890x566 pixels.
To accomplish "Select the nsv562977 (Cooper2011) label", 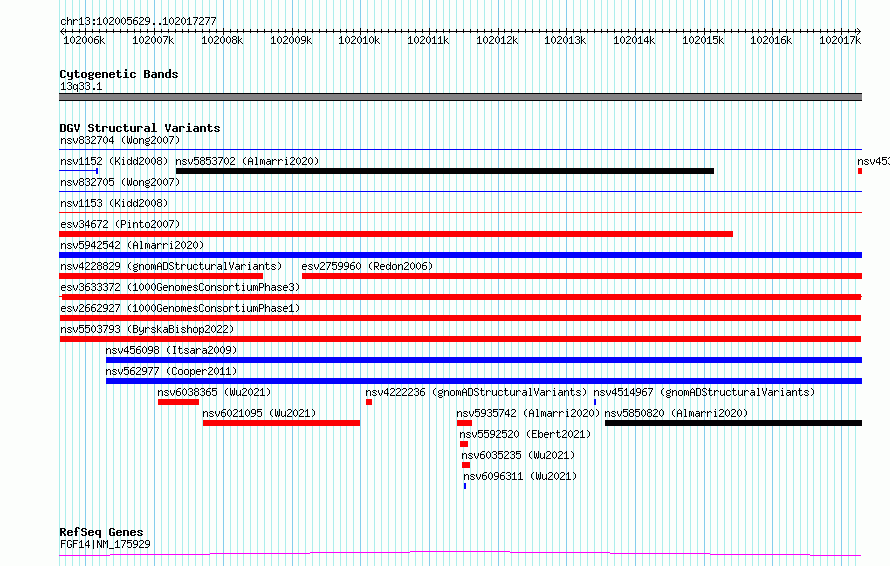I will [171, 371].
